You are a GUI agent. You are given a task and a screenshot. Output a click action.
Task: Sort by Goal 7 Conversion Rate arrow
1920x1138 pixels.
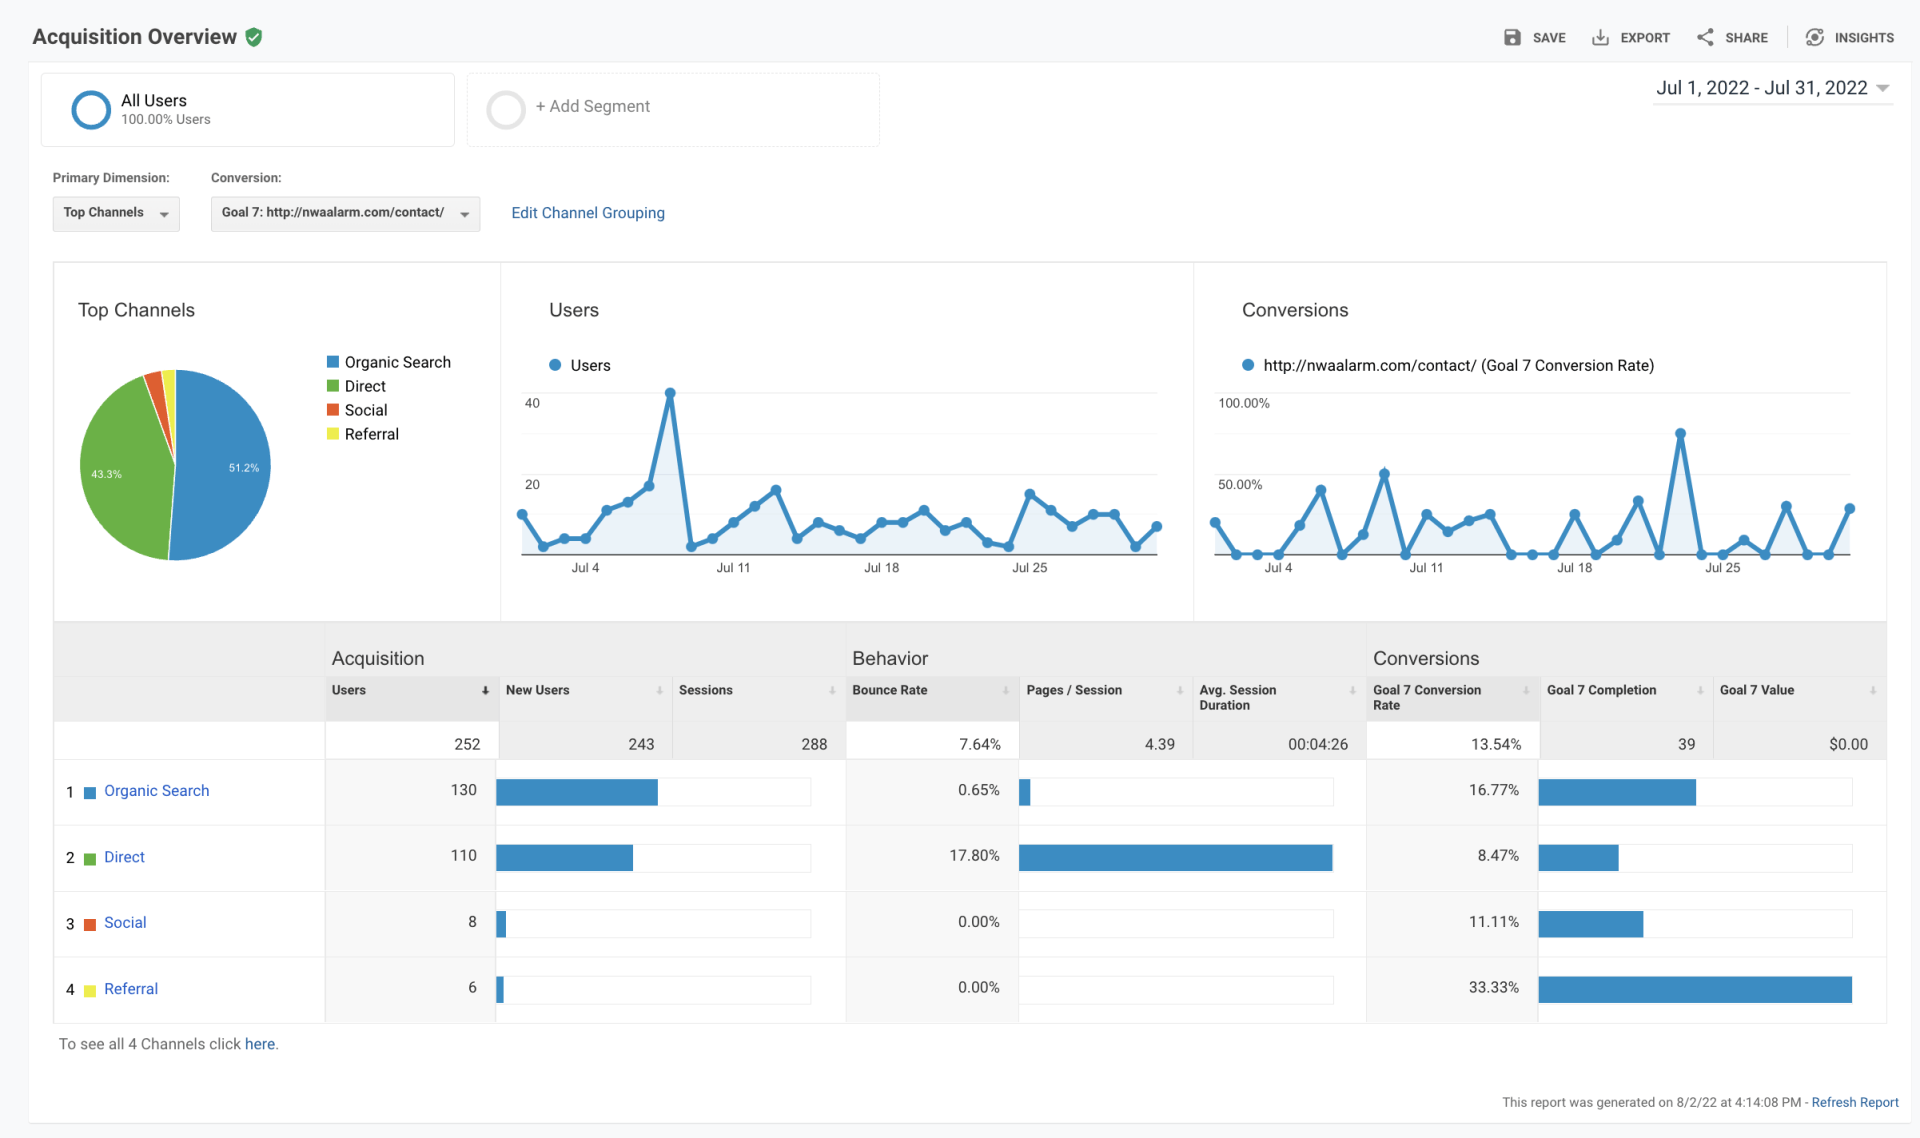click(1526, 691)
